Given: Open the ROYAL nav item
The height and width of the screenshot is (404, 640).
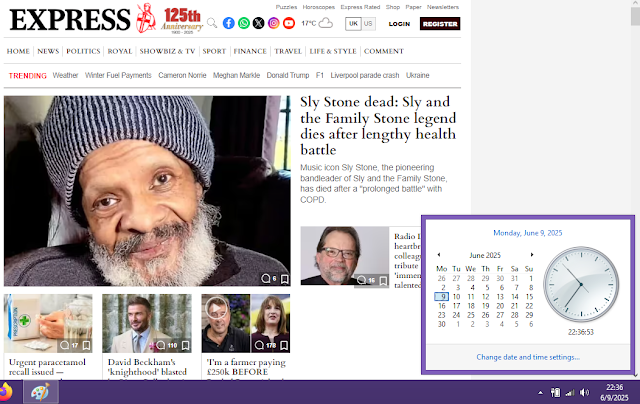Looking at the screenshot, I should [120, 51].
